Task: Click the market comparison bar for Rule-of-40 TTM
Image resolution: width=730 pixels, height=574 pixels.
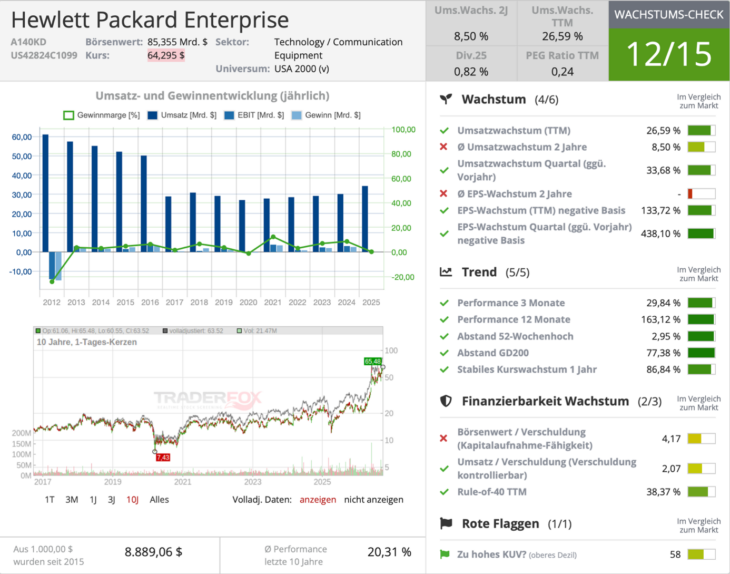Action: (x=701, y=492)
